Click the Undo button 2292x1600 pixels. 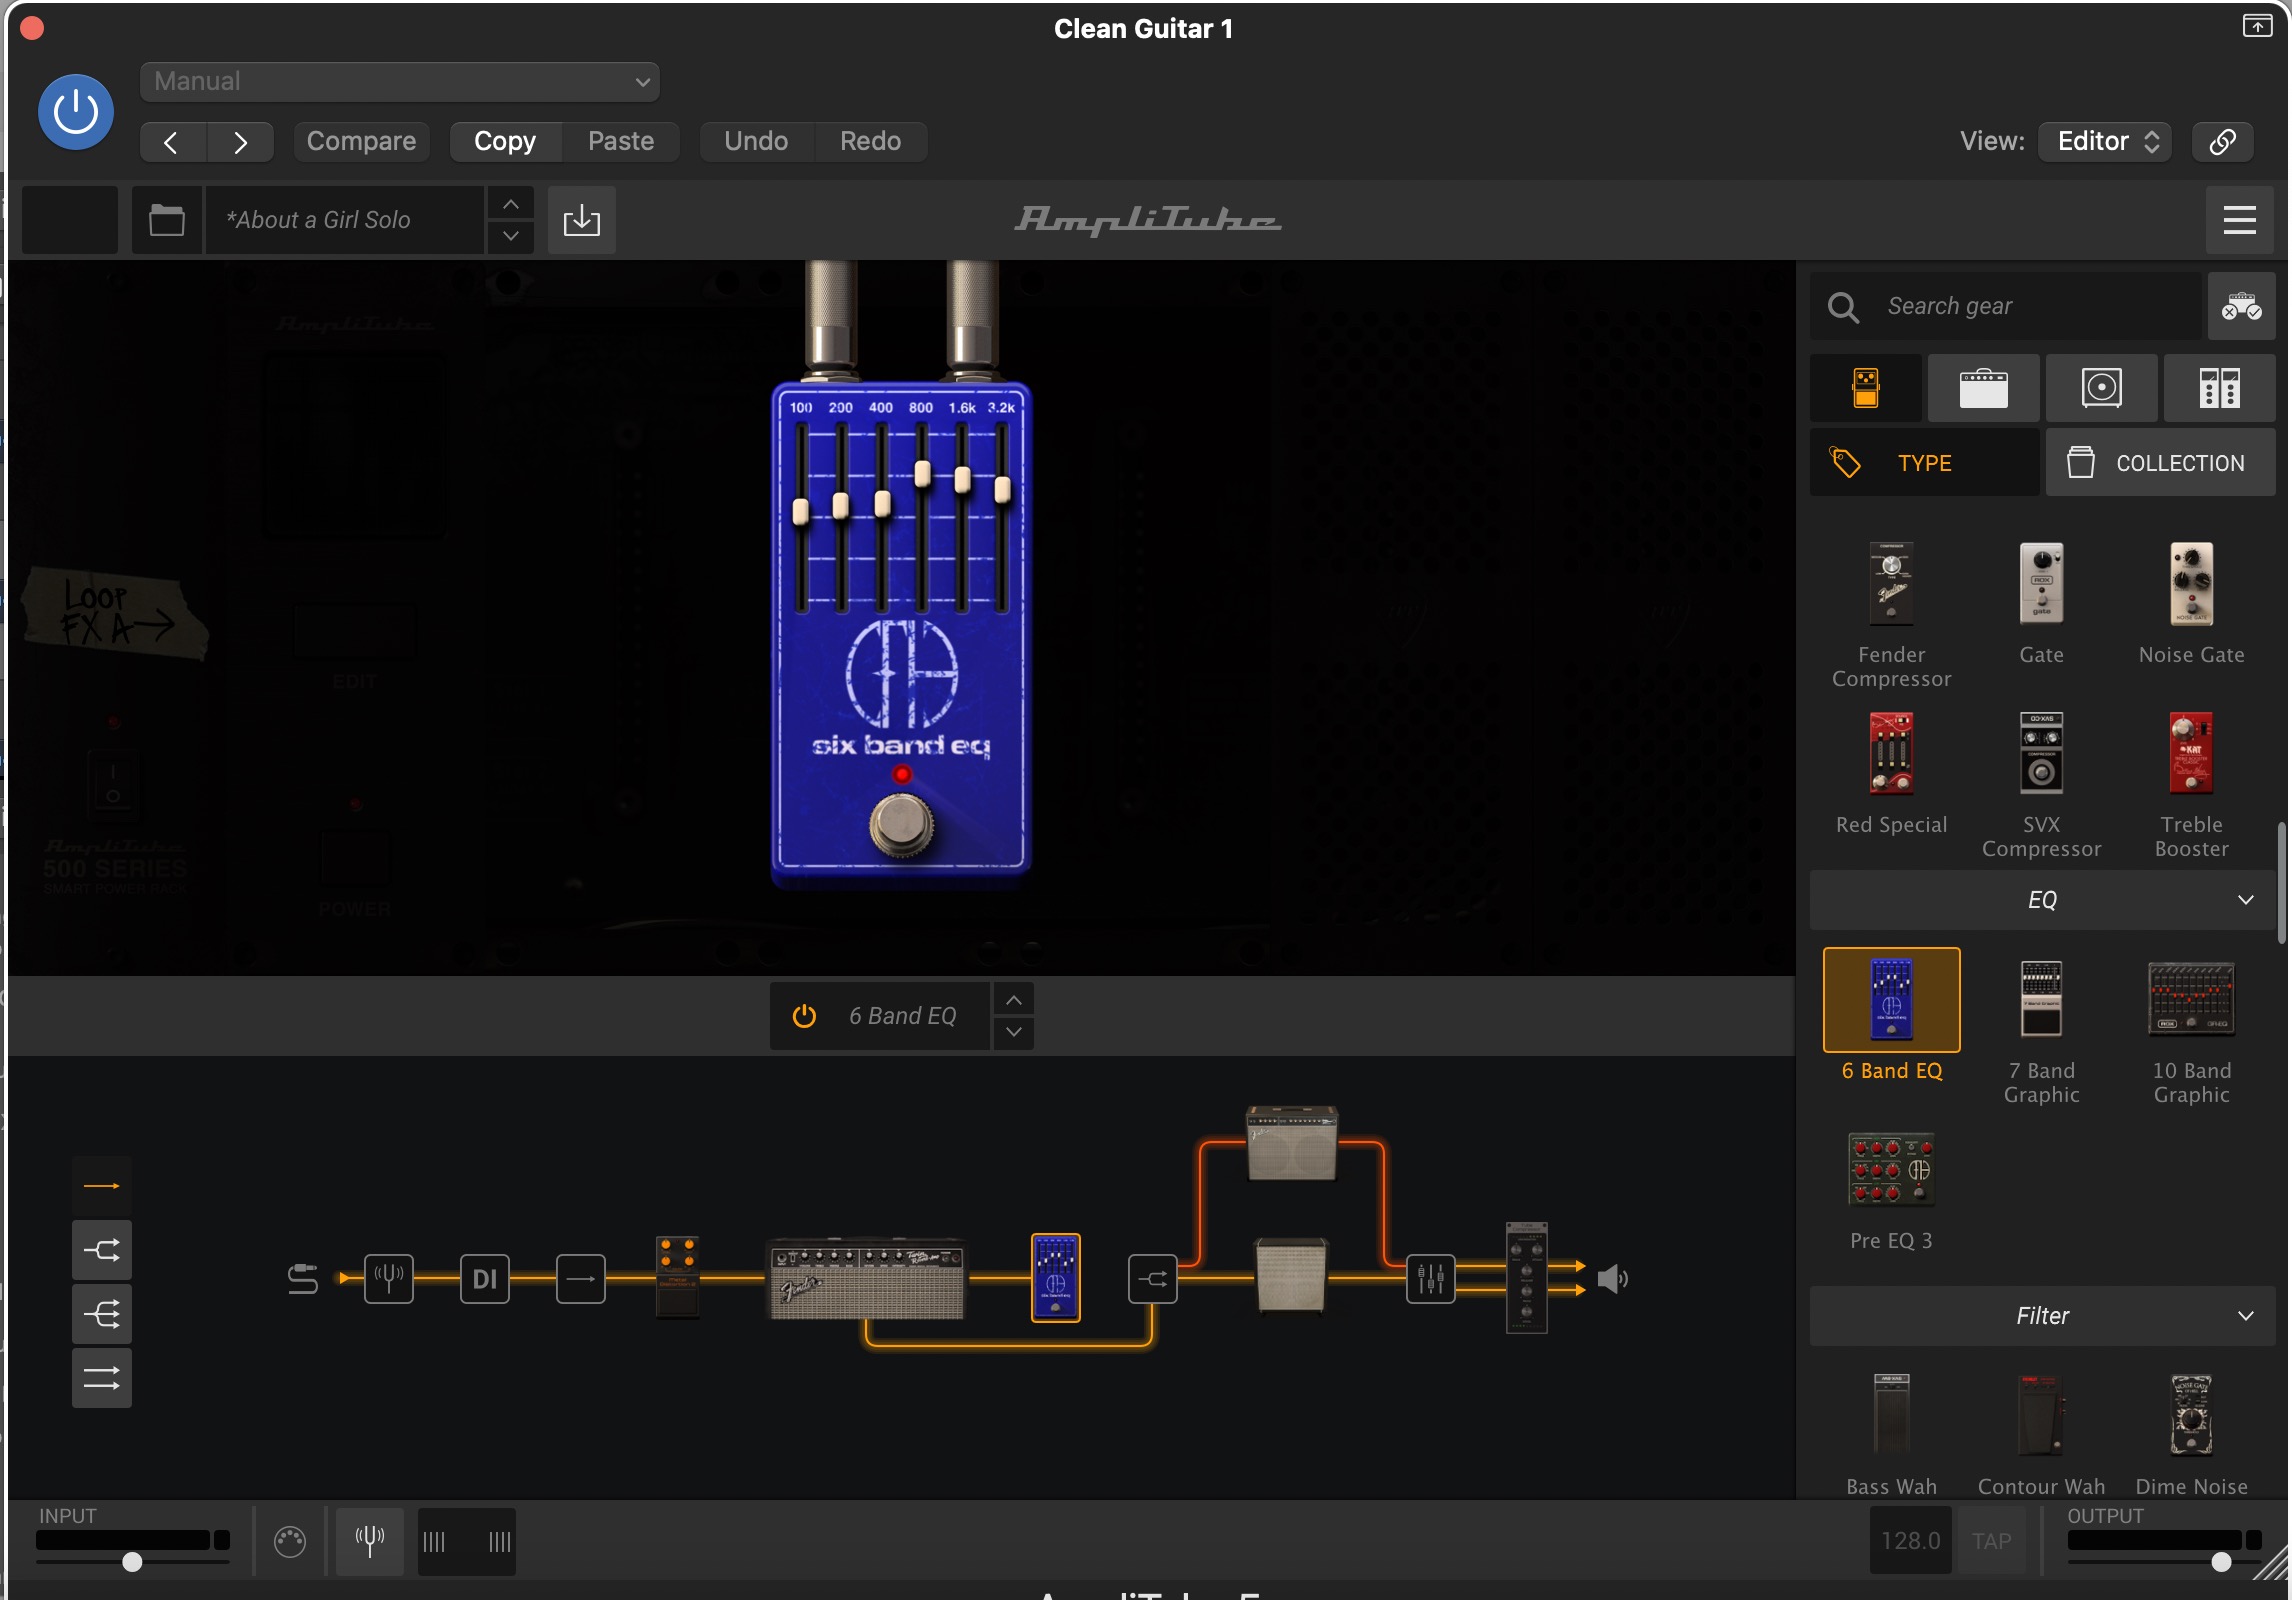[x=756, y=142]
